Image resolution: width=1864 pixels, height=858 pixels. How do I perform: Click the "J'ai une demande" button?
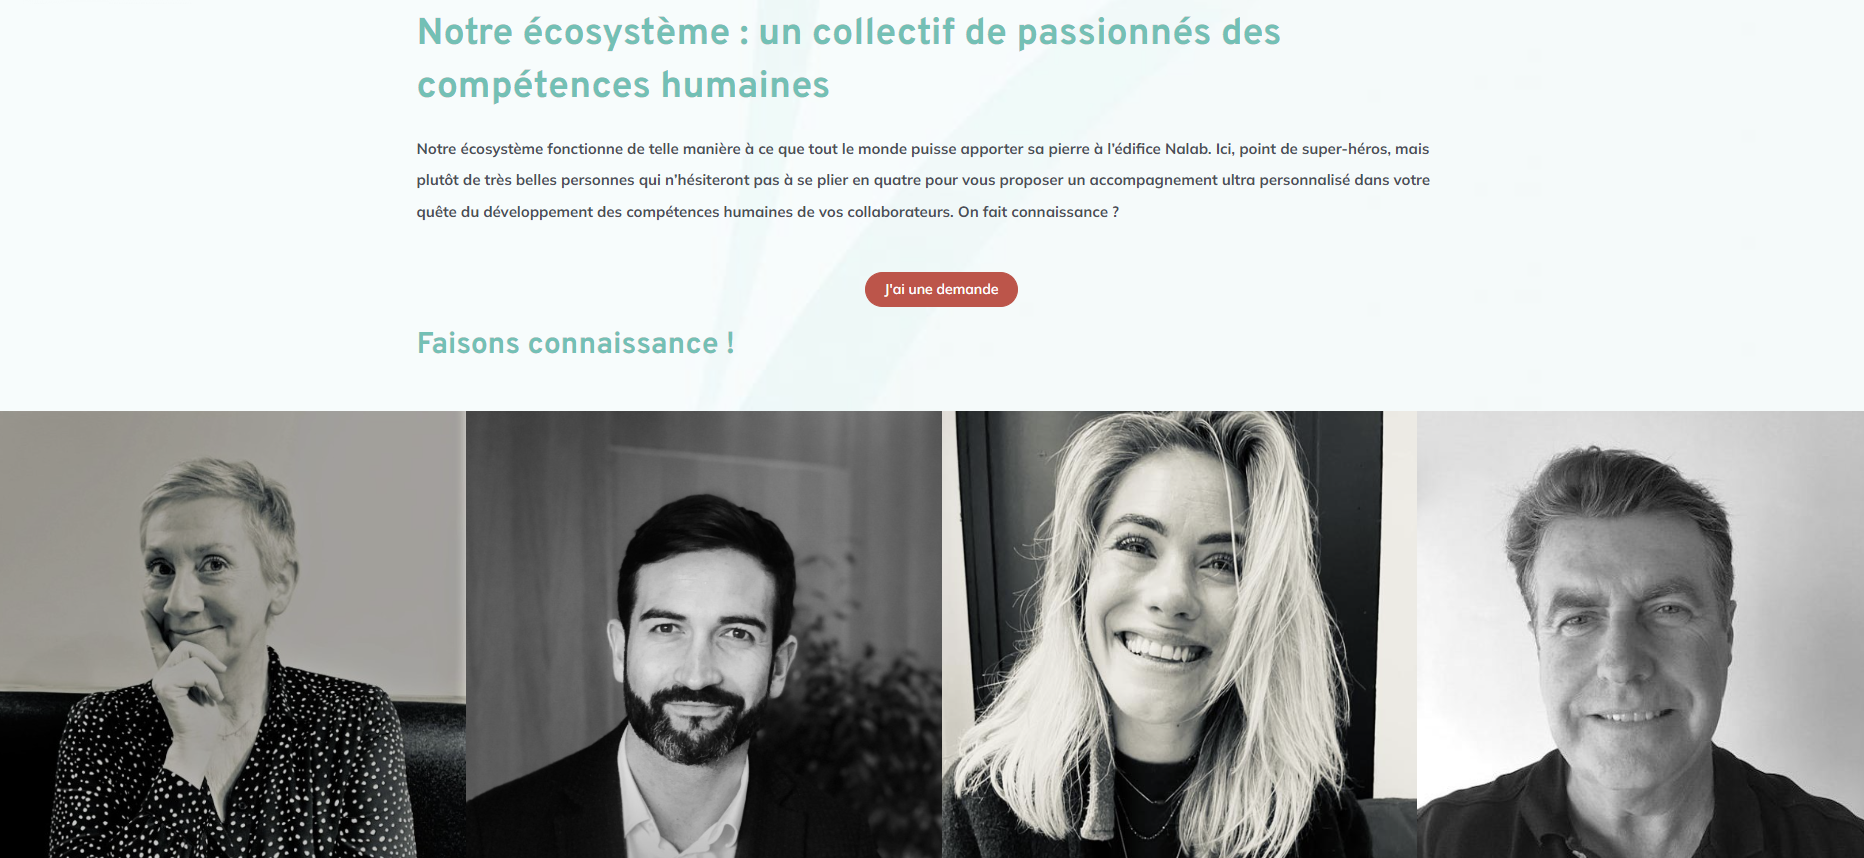pos(941,289)
